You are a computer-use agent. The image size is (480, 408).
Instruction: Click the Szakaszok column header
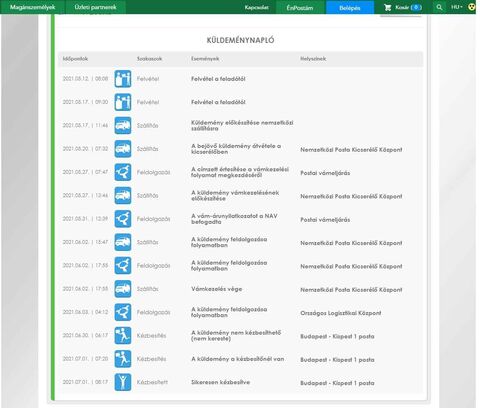click(149, 59)
